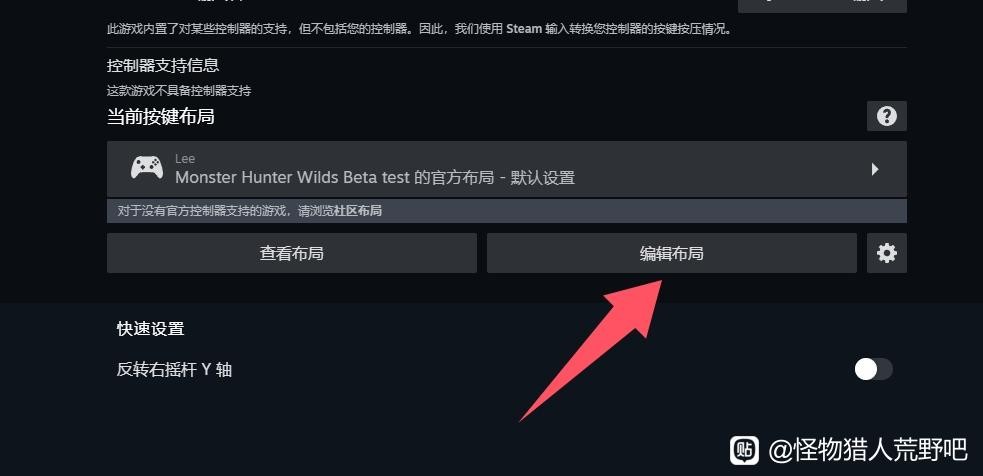
Task: Click the Tieba logo in watermark
Action: pyautogui.click(x=744, y=450)
